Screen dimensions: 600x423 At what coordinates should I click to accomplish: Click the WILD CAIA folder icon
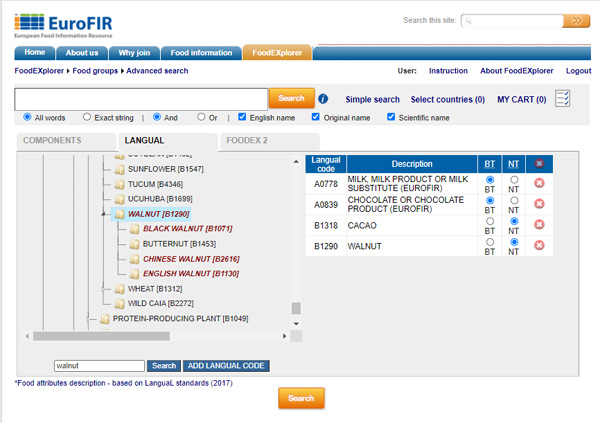120,304
